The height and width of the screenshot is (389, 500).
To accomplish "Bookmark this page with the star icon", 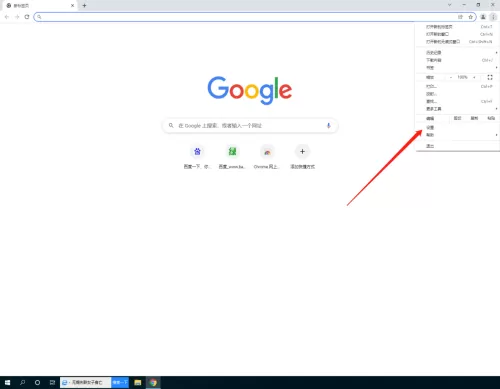I will [x=470, y=17].
